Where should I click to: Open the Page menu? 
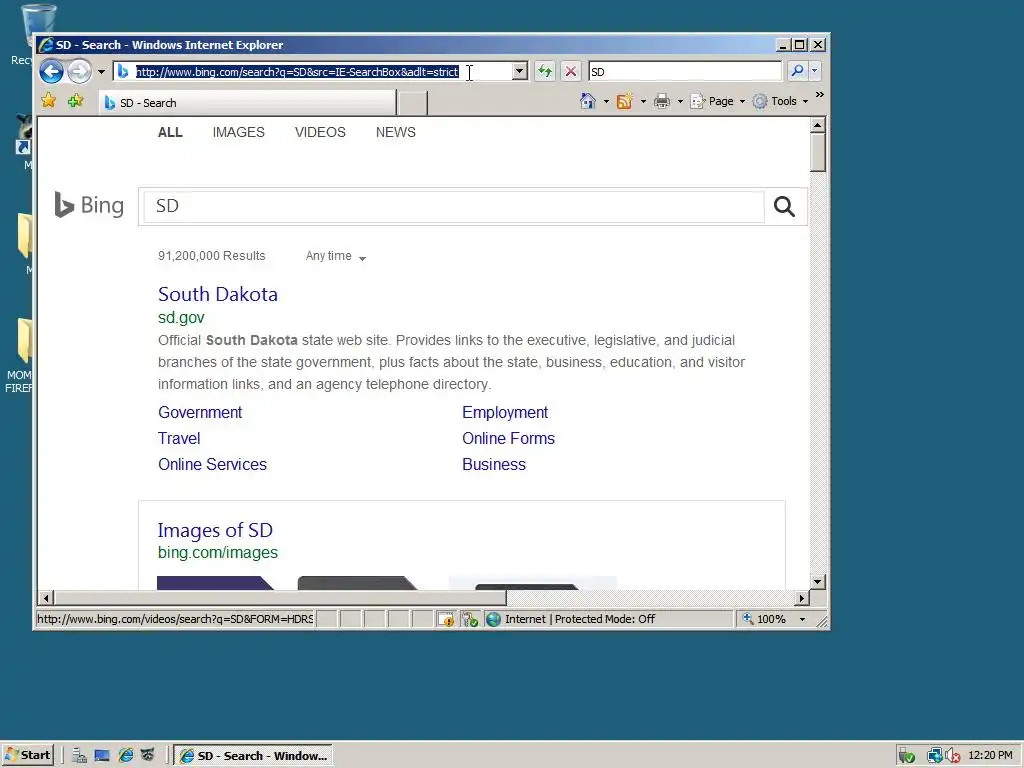pyautogui.click(x=717, y=101)
